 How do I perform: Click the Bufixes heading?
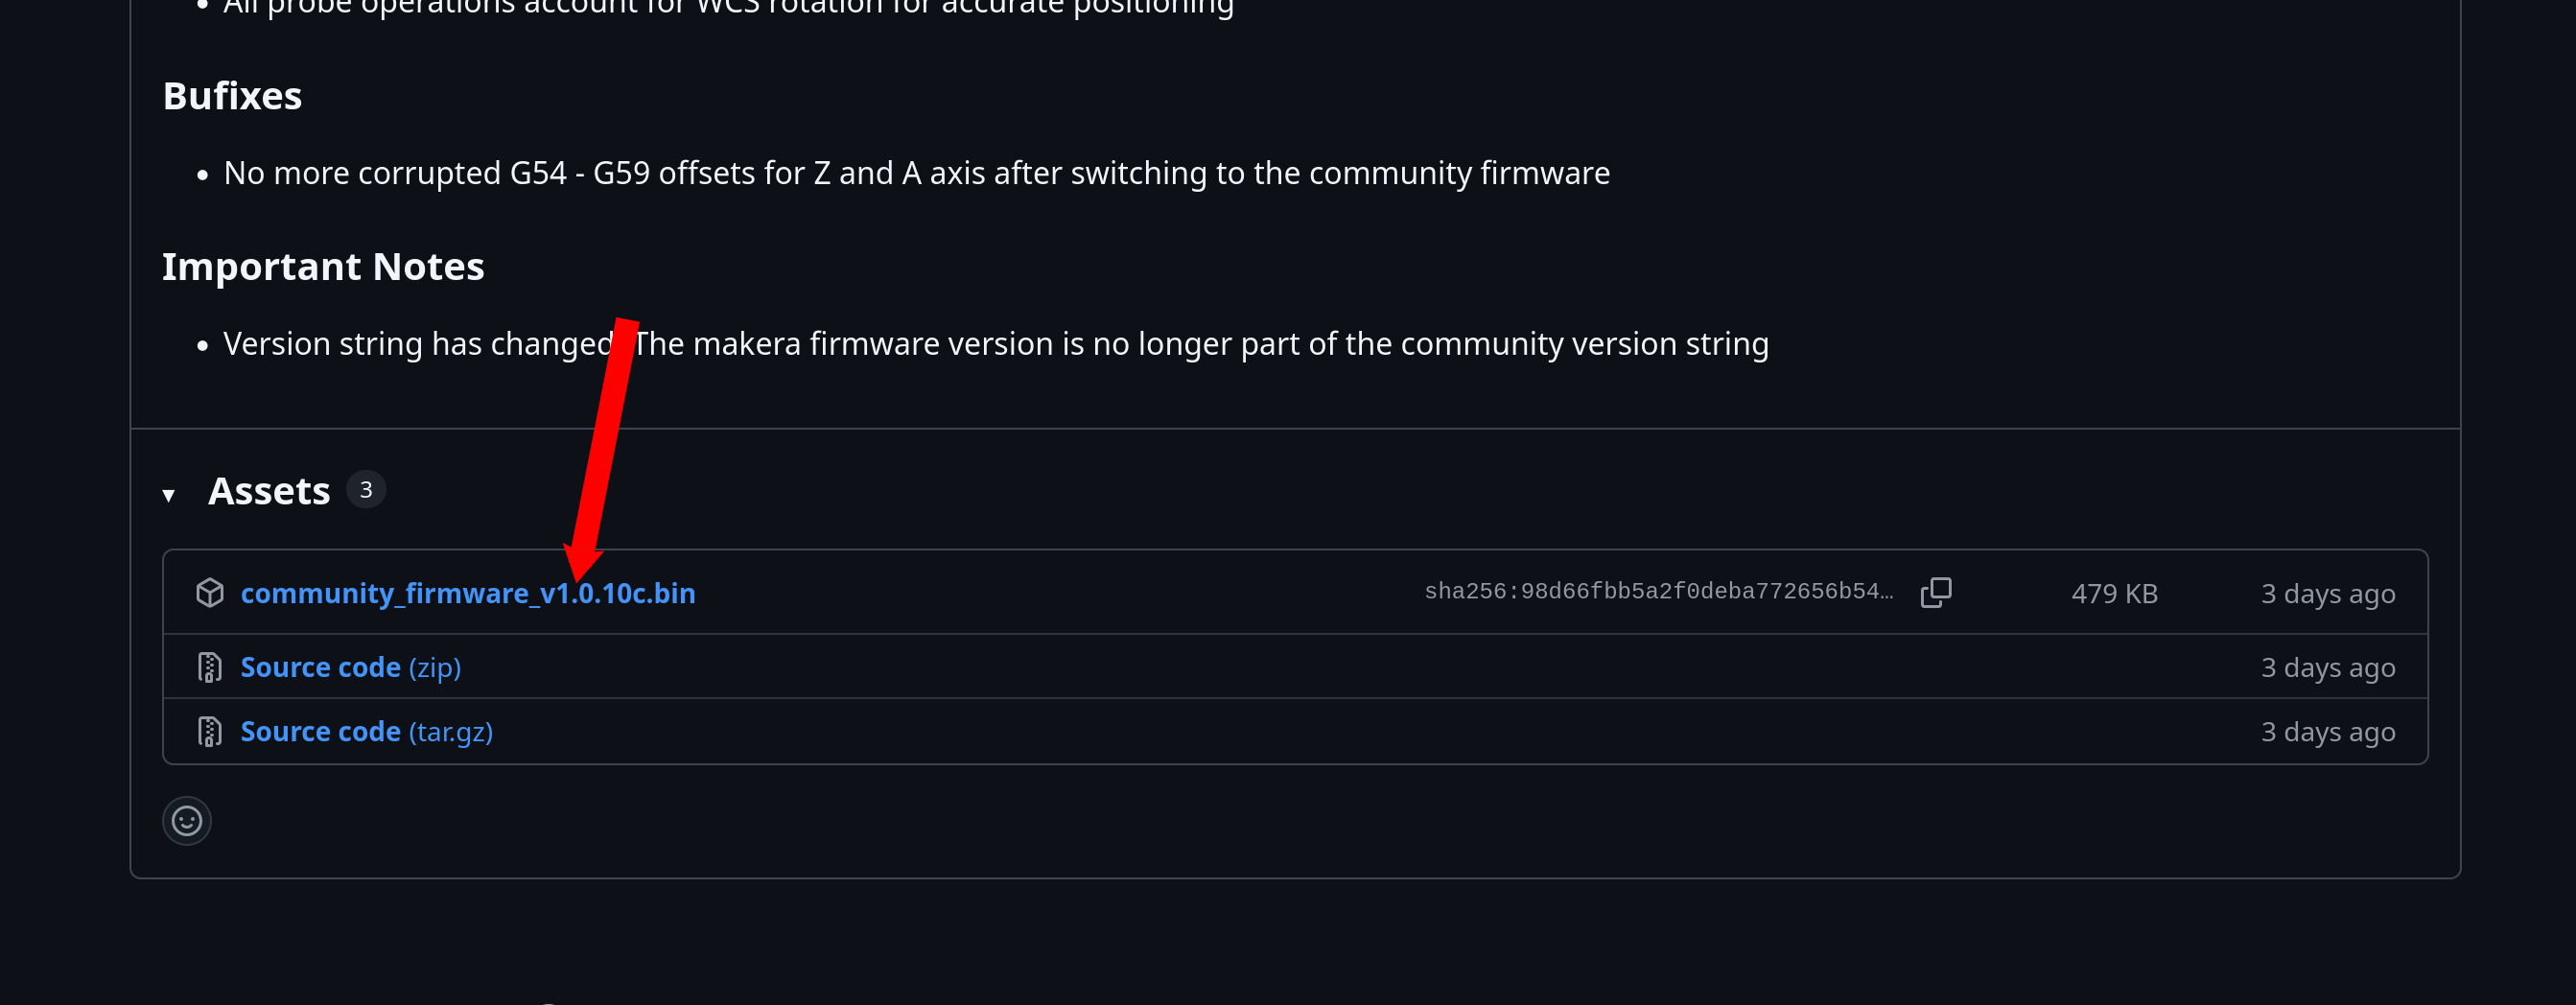click(232, 96)
